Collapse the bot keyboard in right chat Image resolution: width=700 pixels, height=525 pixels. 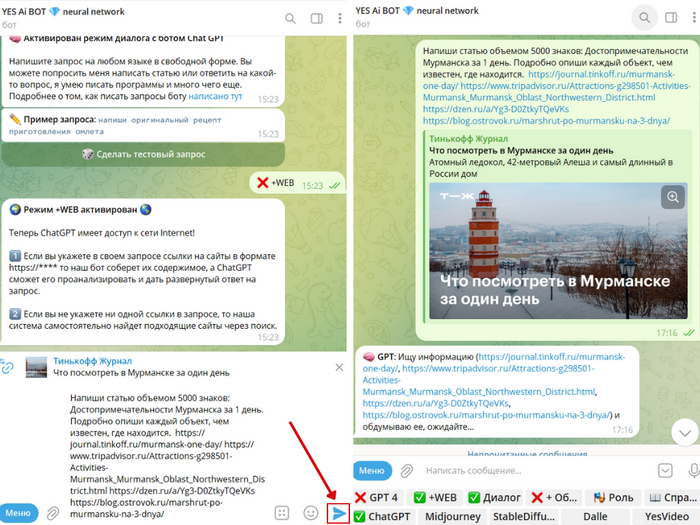pyautogui.click(x=665, y=471)
